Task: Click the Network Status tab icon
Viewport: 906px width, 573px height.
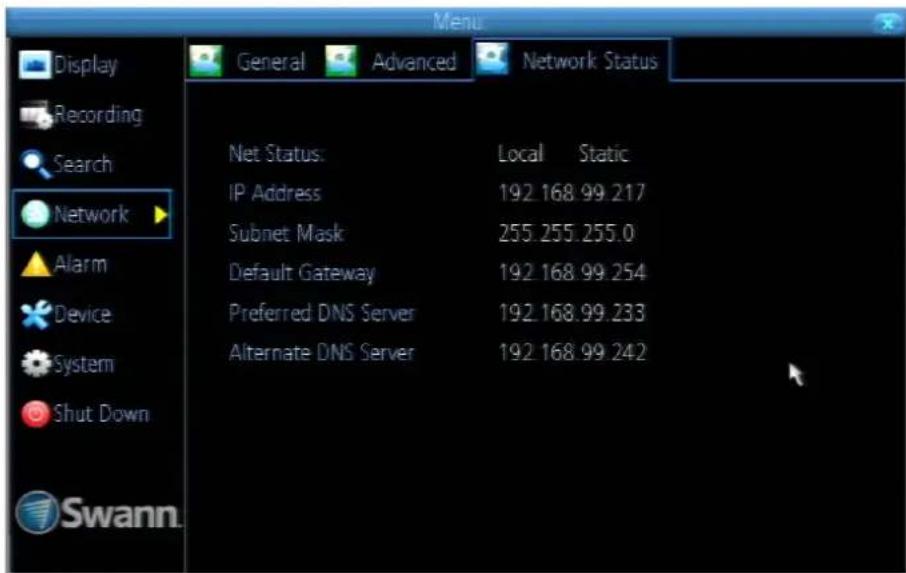Action: tap(492, 59)
